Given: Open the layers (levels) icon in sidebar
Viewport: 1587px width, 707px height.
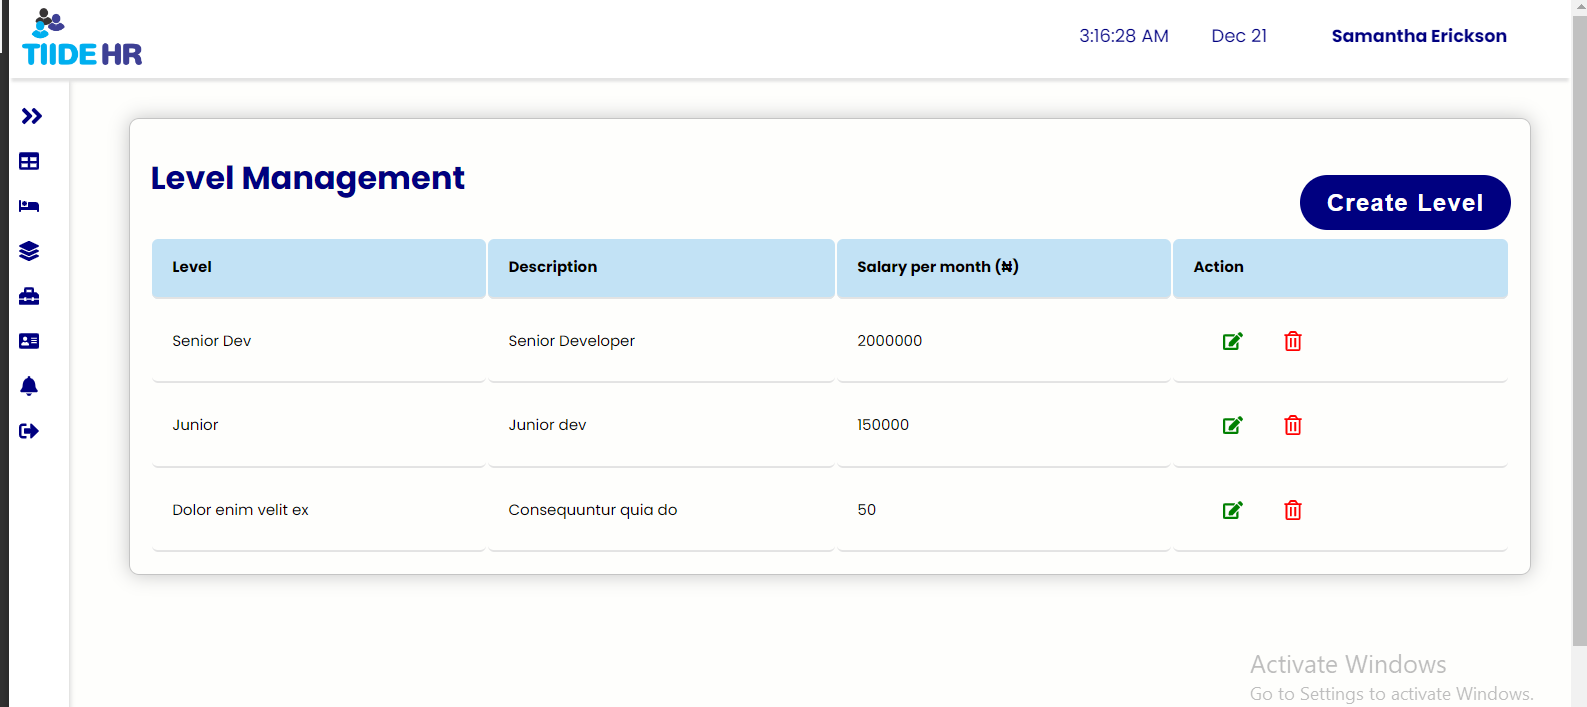Looking at the screenshot, I should pos(29,251).
